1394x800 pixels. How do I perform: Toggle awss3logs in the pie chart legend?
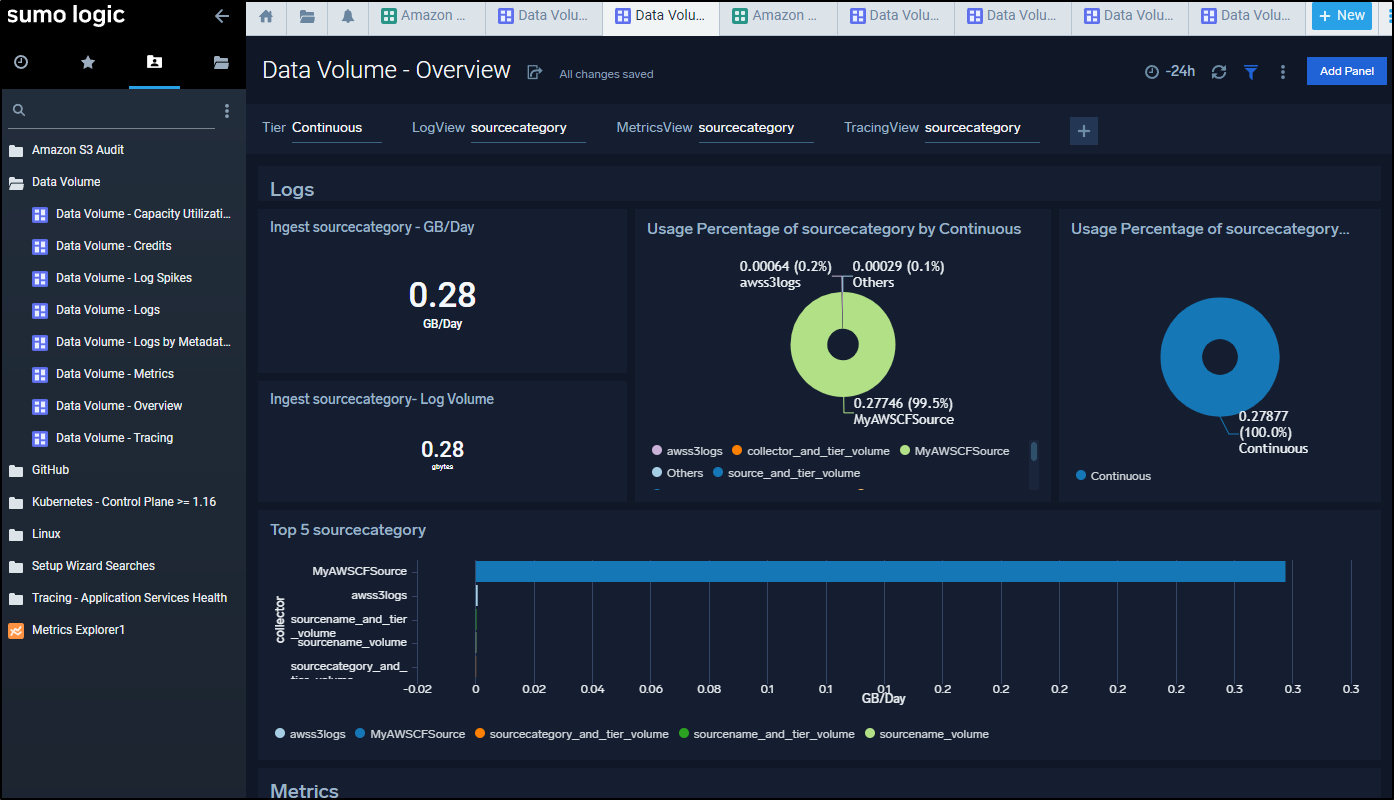(686, 451)
